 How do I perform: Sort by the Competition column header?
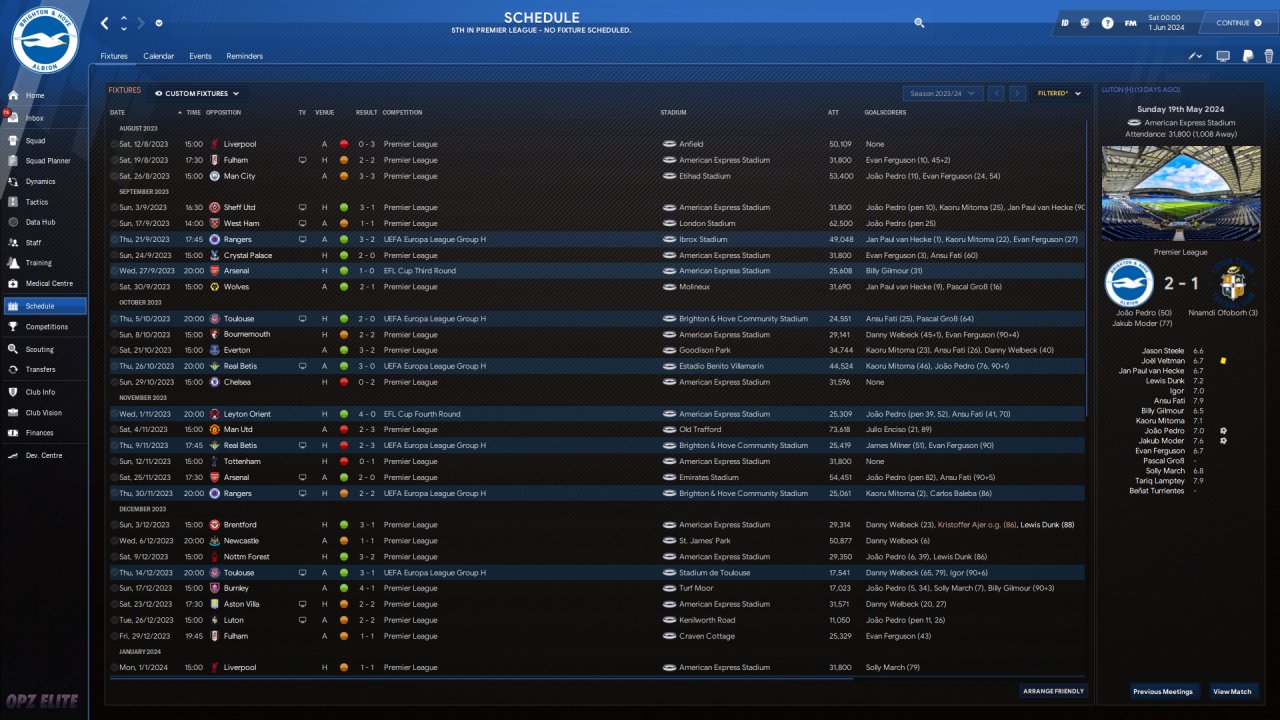[x=402, y=112]
